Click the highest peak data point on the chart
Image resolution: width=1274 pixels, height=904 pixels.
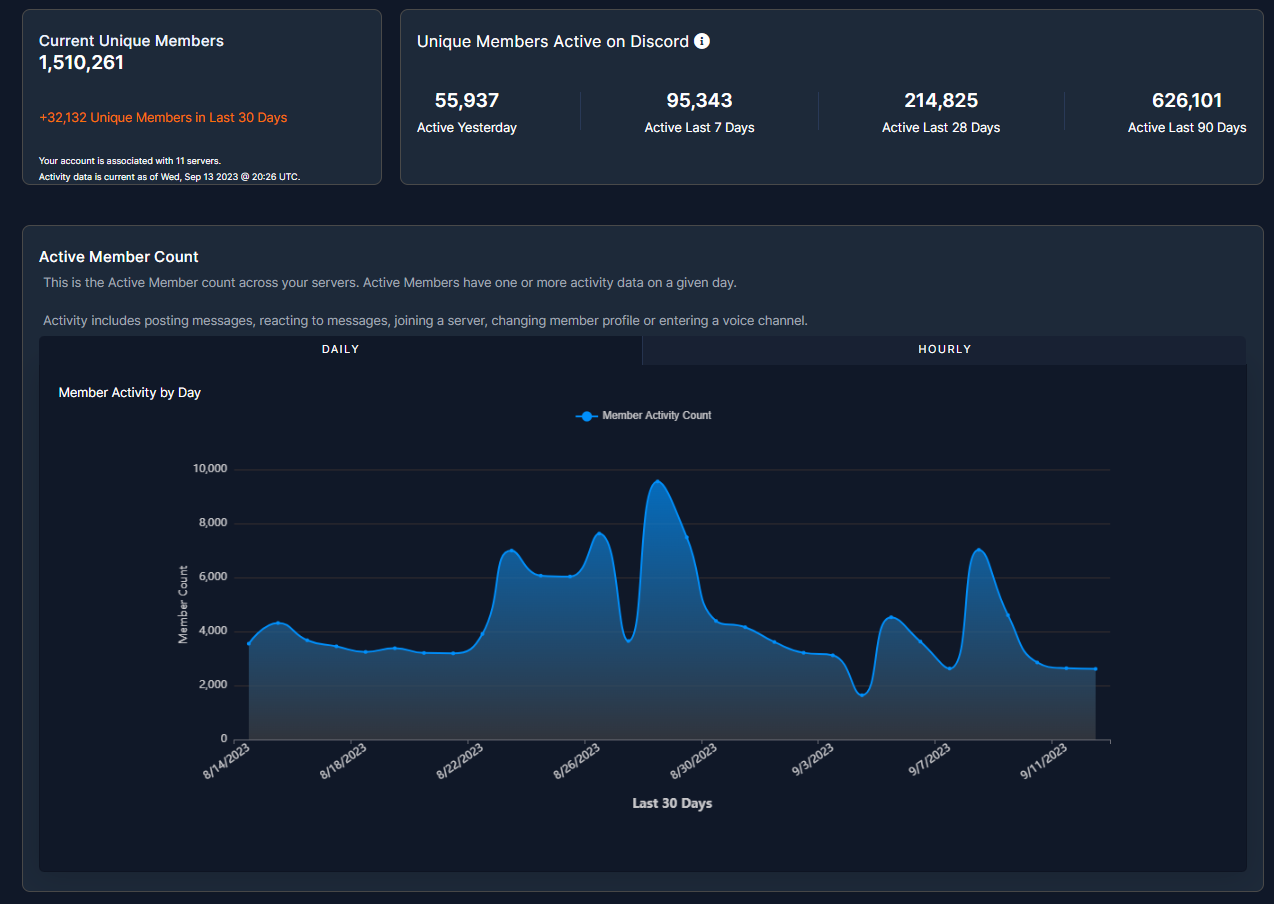click(x=657, y=481)
